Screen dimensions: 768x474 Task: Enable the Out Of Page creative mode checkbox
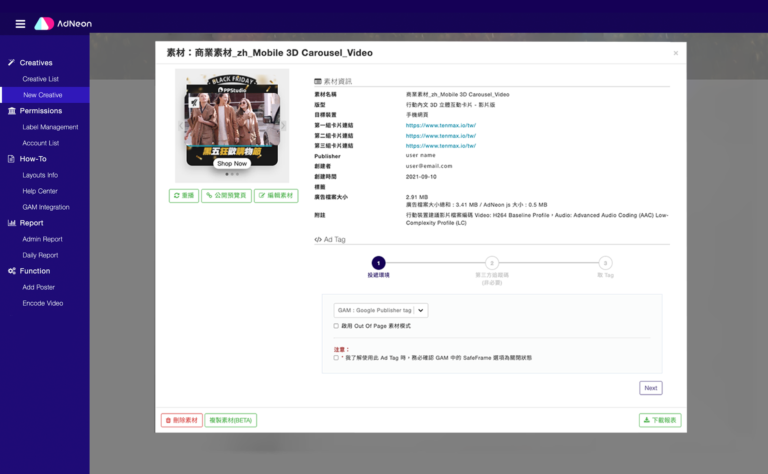pos(336,326)
